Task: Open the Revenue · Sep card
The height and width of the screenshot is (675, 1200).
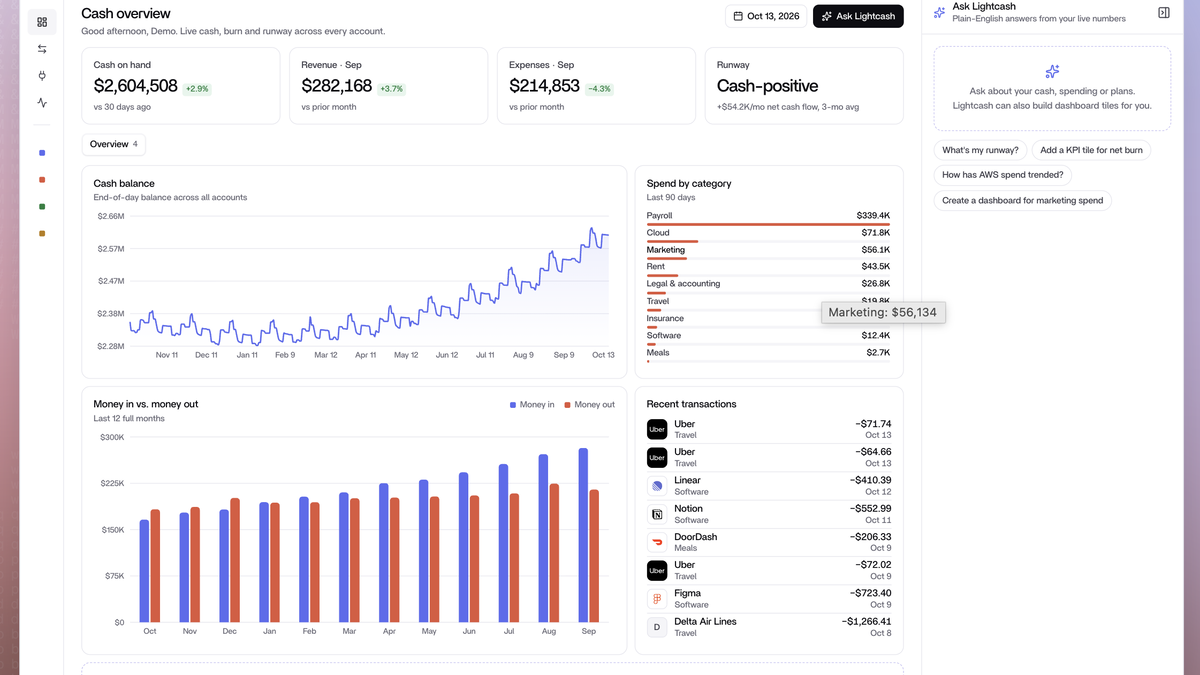Action: [388, 85]
